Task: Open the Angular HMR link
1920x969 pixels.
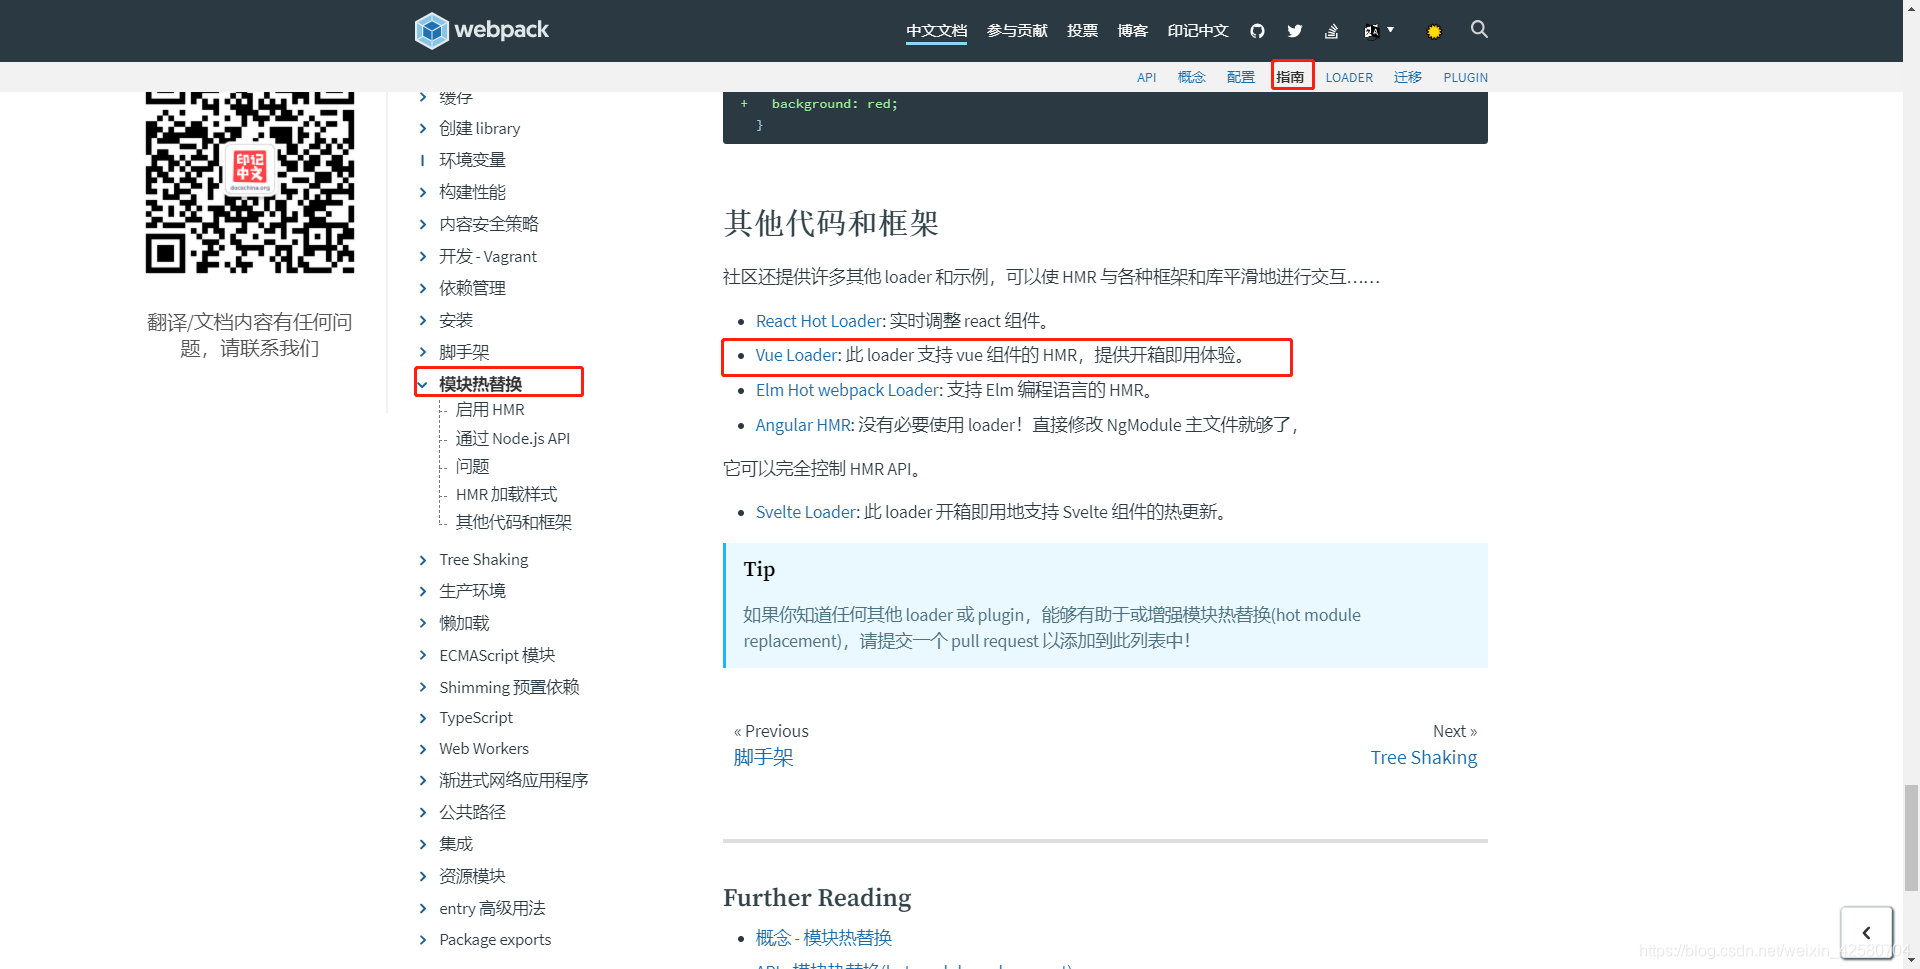Action: (x=802, y=425)
